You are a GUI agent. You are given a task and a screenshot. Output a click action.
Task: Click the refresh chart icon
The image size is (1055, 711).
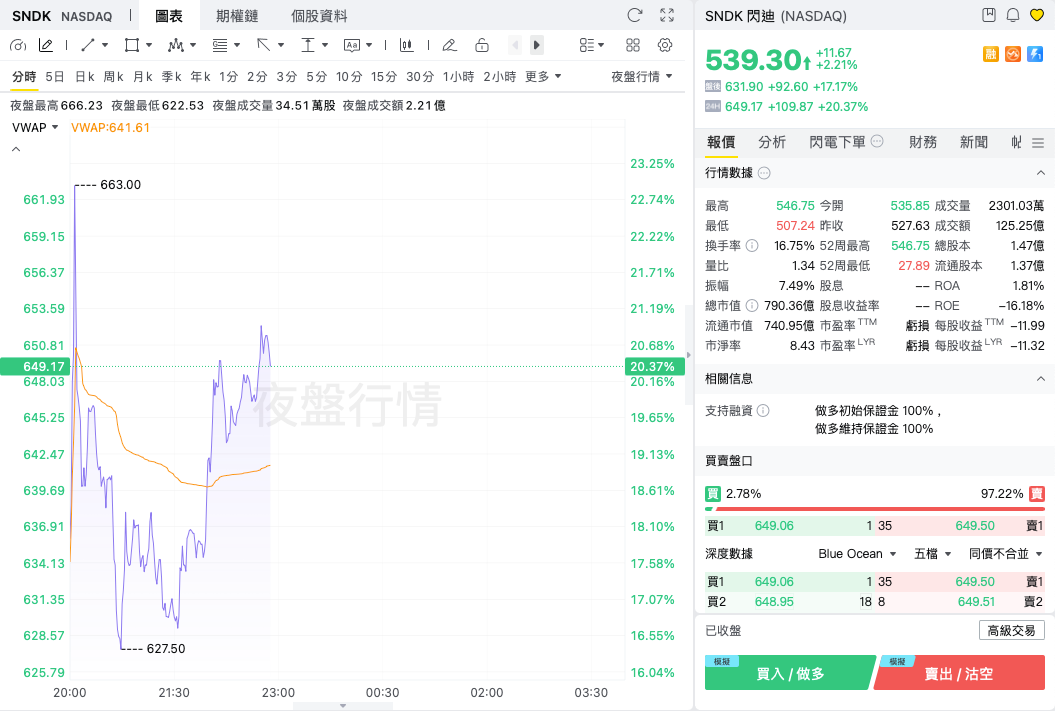[634, 15]
